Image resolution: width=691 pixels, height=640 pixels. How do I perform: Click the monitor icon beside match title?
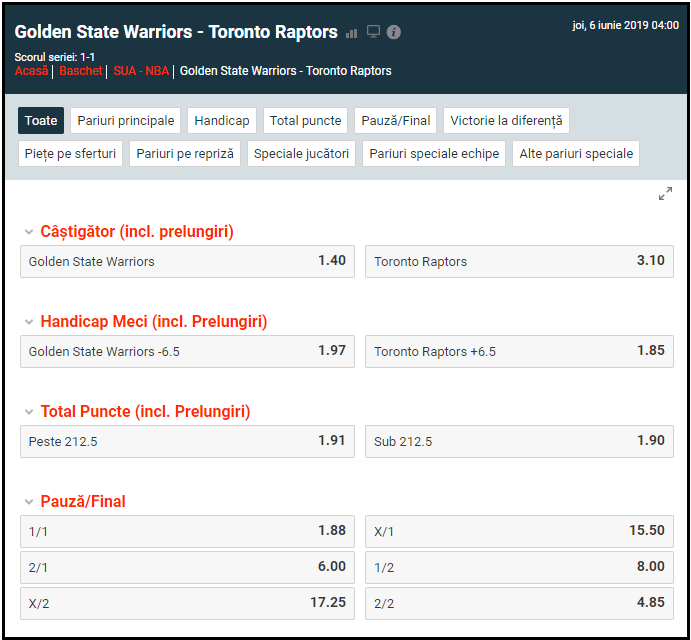coord(373,32)
